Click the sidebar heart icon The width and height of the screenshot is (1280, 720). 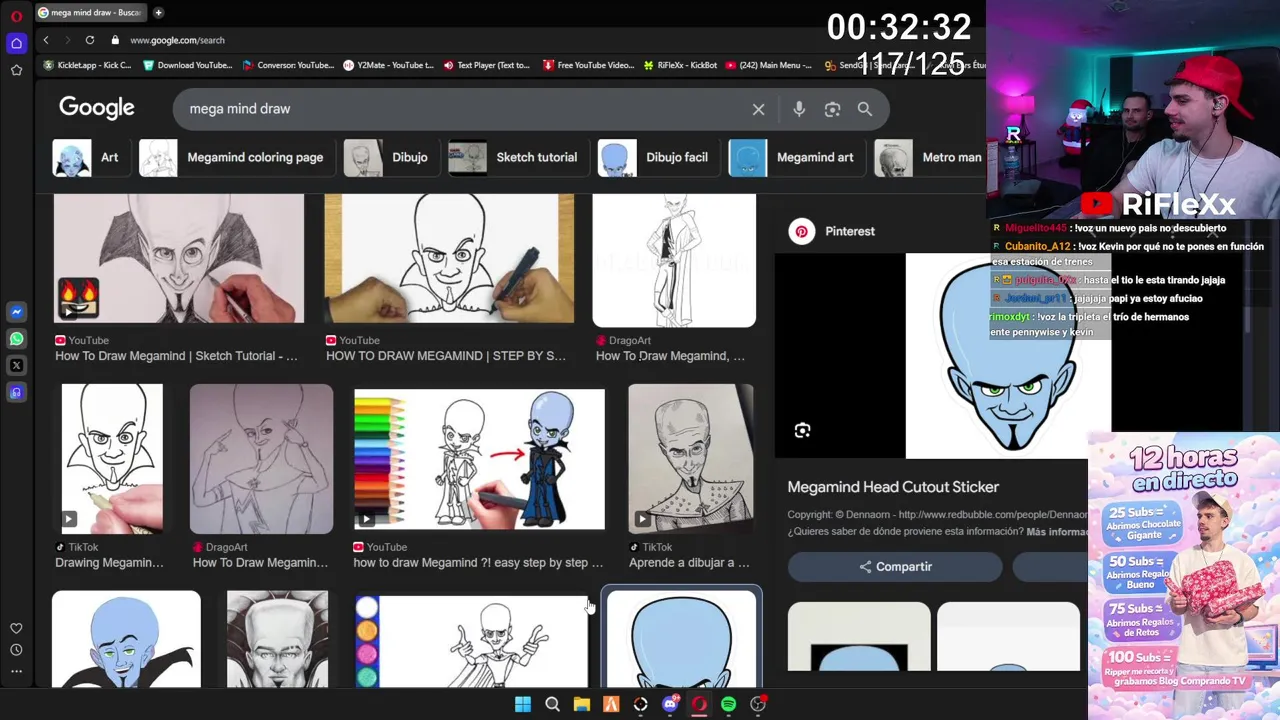(16, 628)
